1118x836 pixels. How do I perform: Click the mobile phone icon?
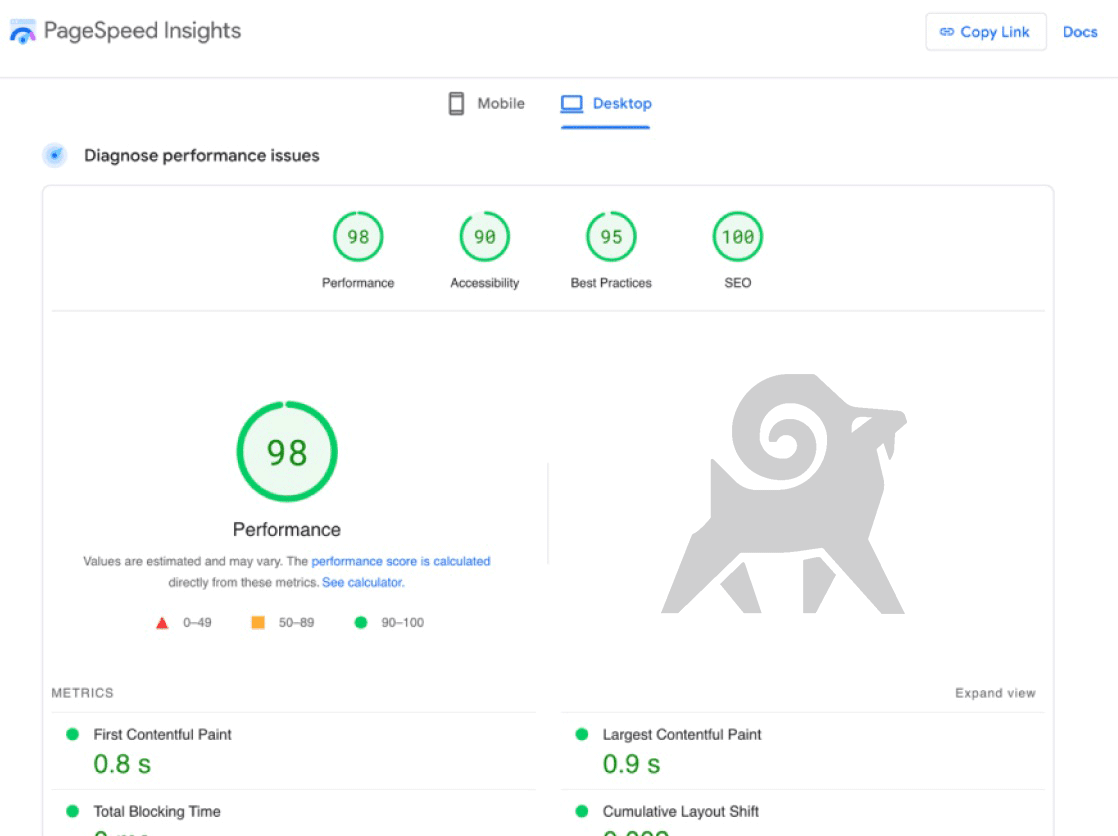click(456, 103)
